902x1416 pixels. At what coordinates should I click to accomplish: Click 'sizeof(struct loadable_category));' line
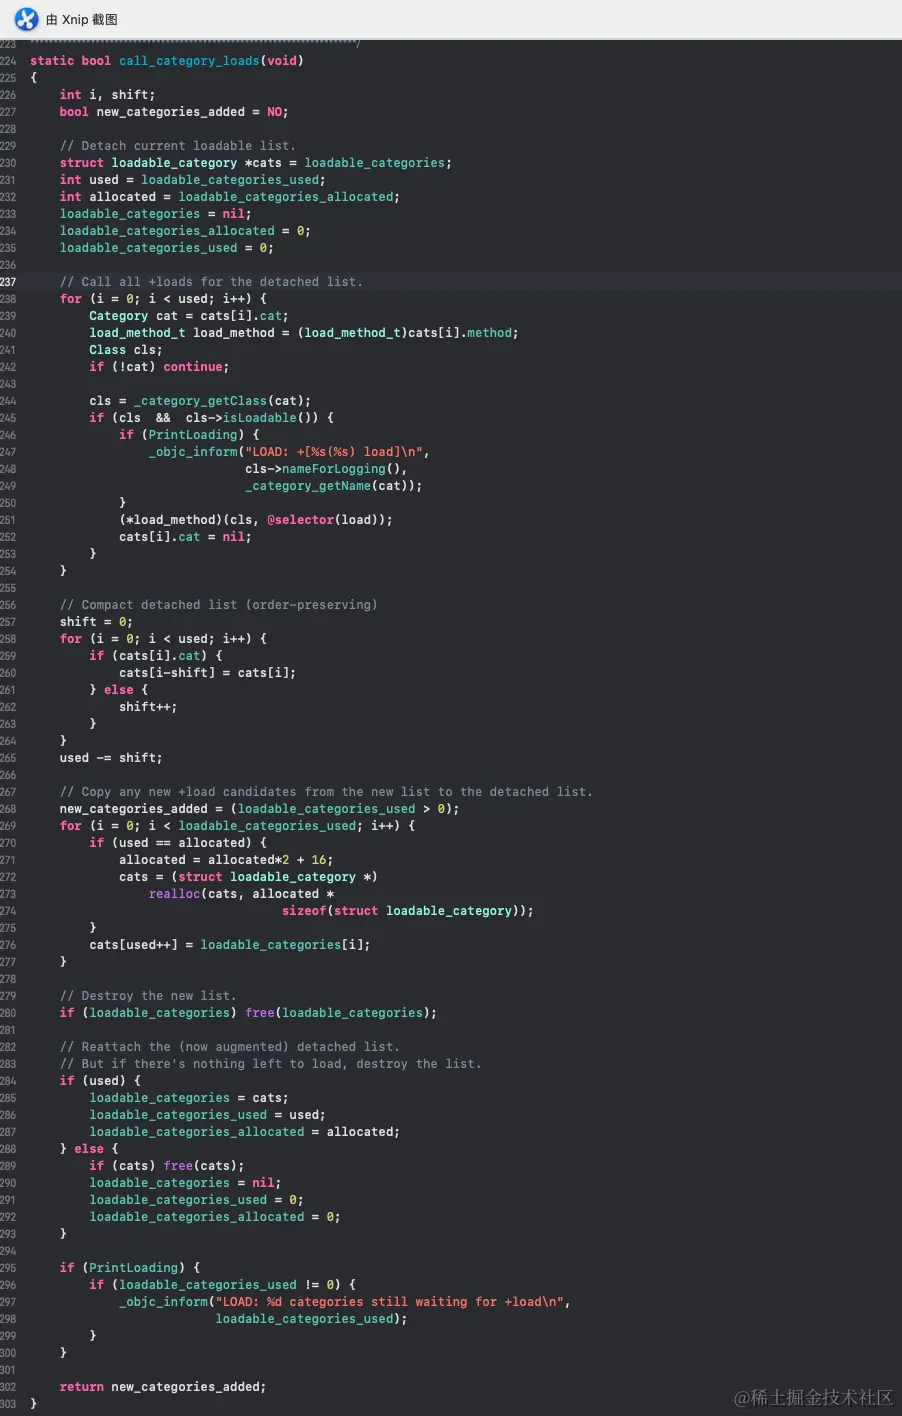(x=407, y=911)
